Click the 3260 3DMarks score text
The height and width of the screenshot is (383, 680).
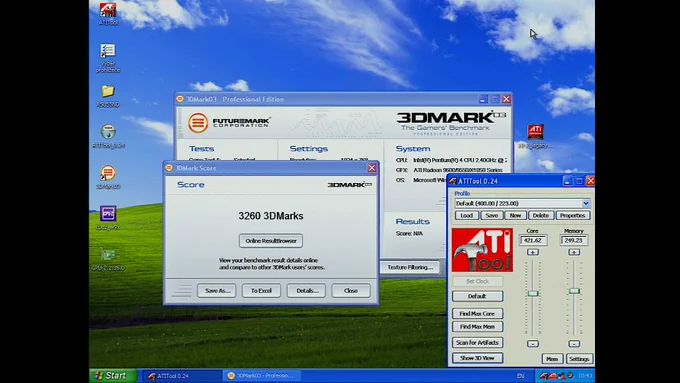point(271,216)
